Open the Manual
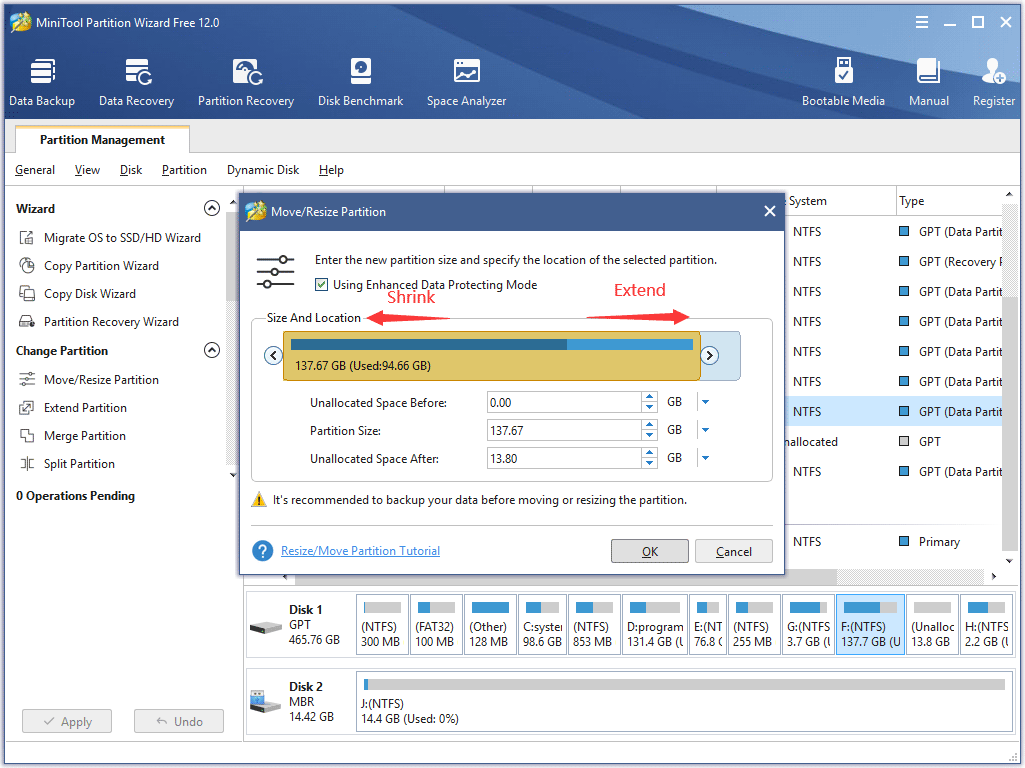The width and height of the screenshot is (1025, 768). pos(928,82)
